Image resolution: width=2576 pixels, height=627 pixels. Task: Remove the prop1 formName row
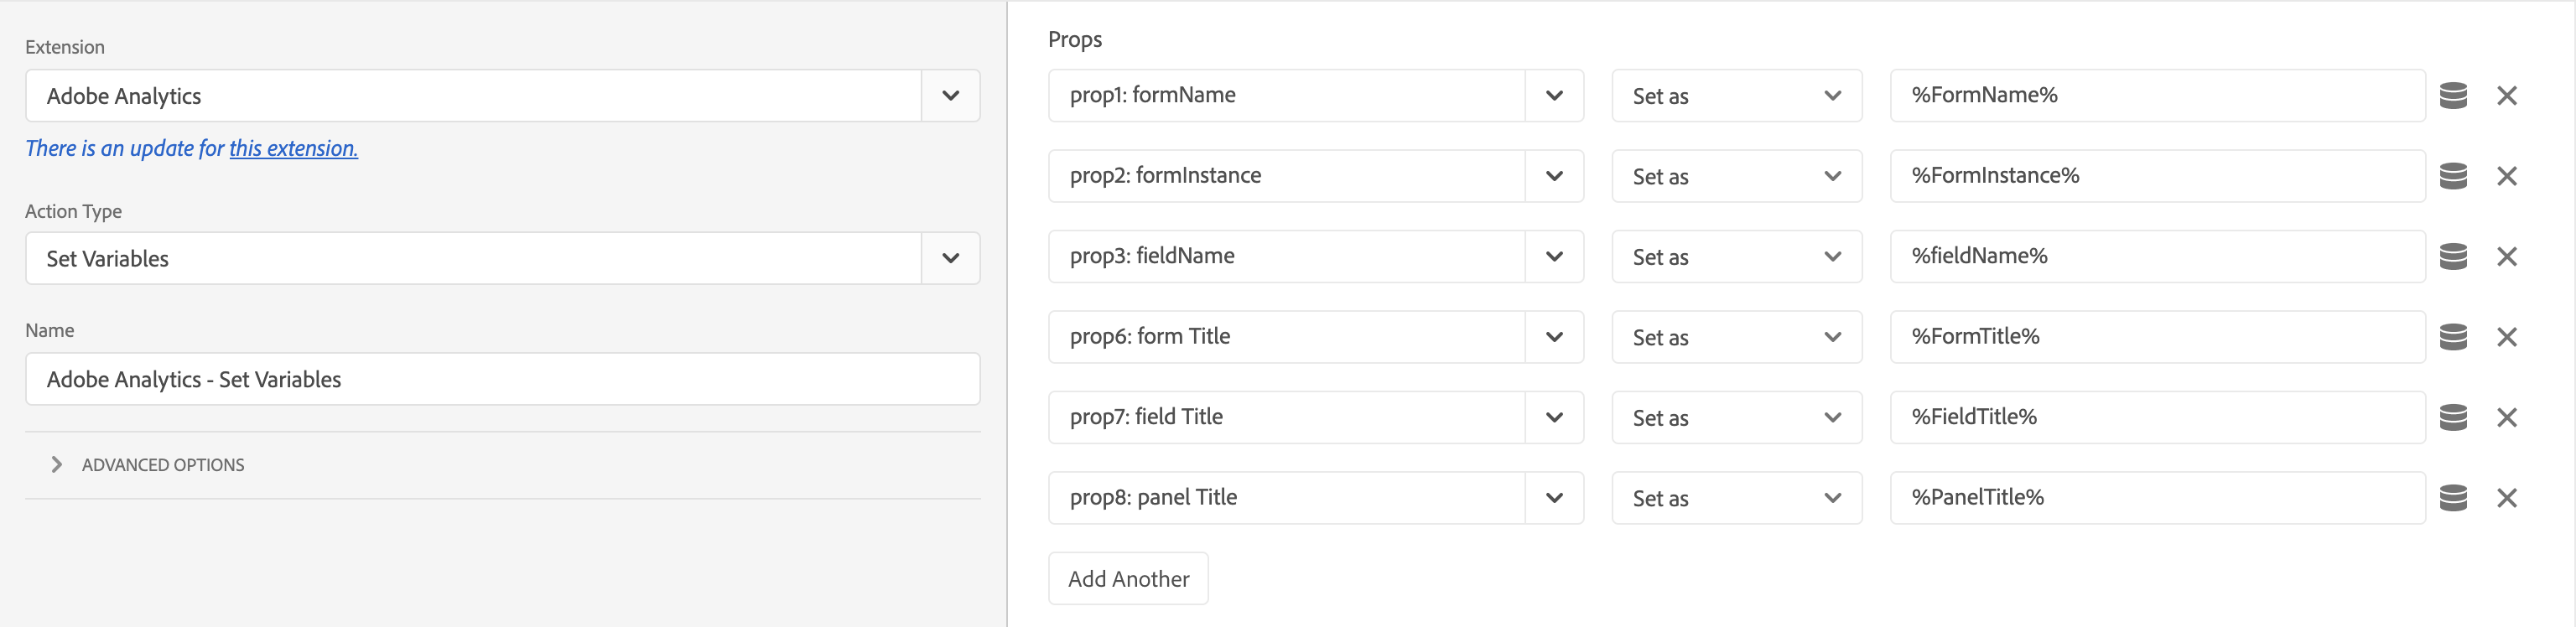click(2506, 96)
